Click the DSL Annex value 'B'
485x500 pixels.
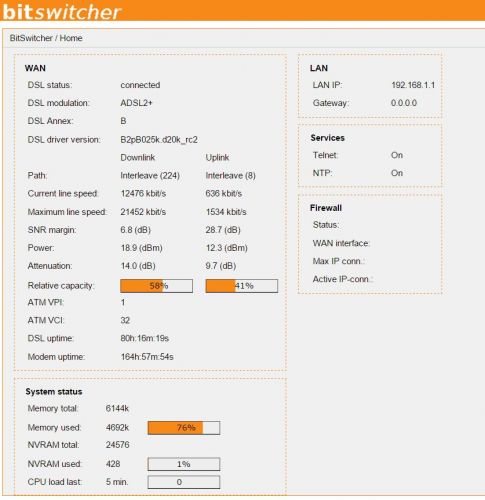[x=123, y=121]
